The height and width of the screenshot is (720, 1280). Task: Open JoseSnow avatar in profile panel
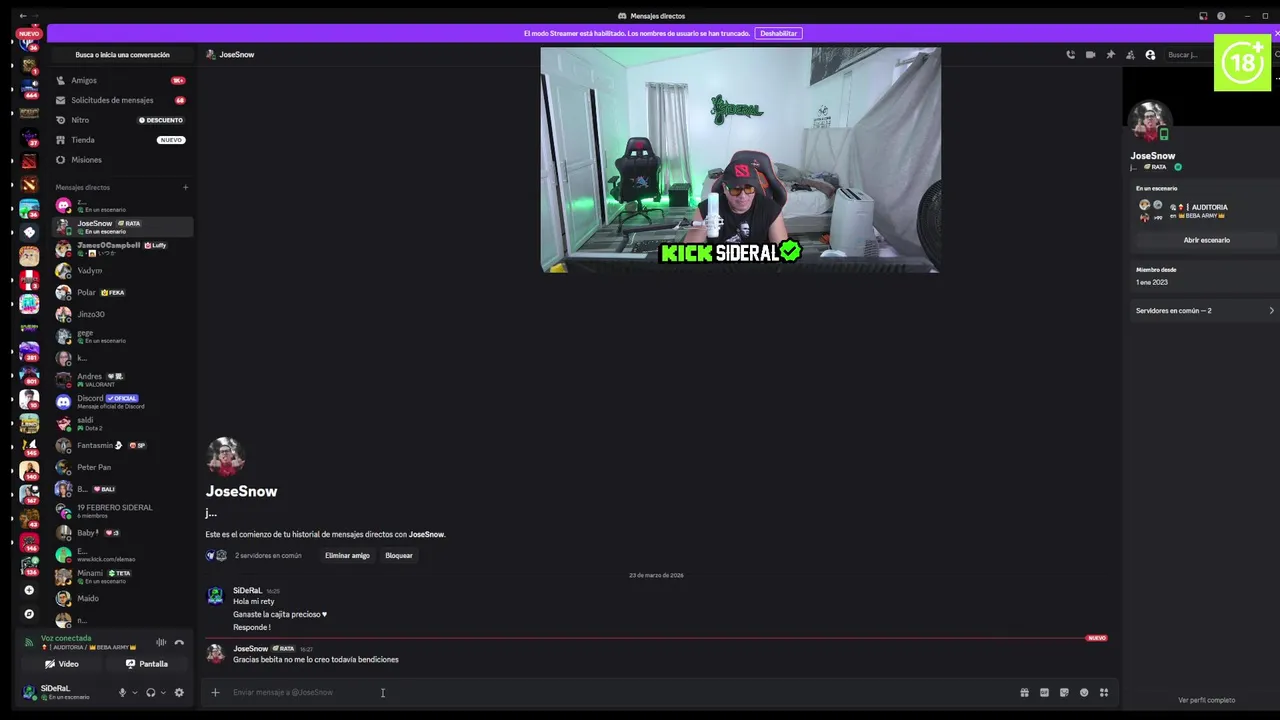coord(1149,121)
